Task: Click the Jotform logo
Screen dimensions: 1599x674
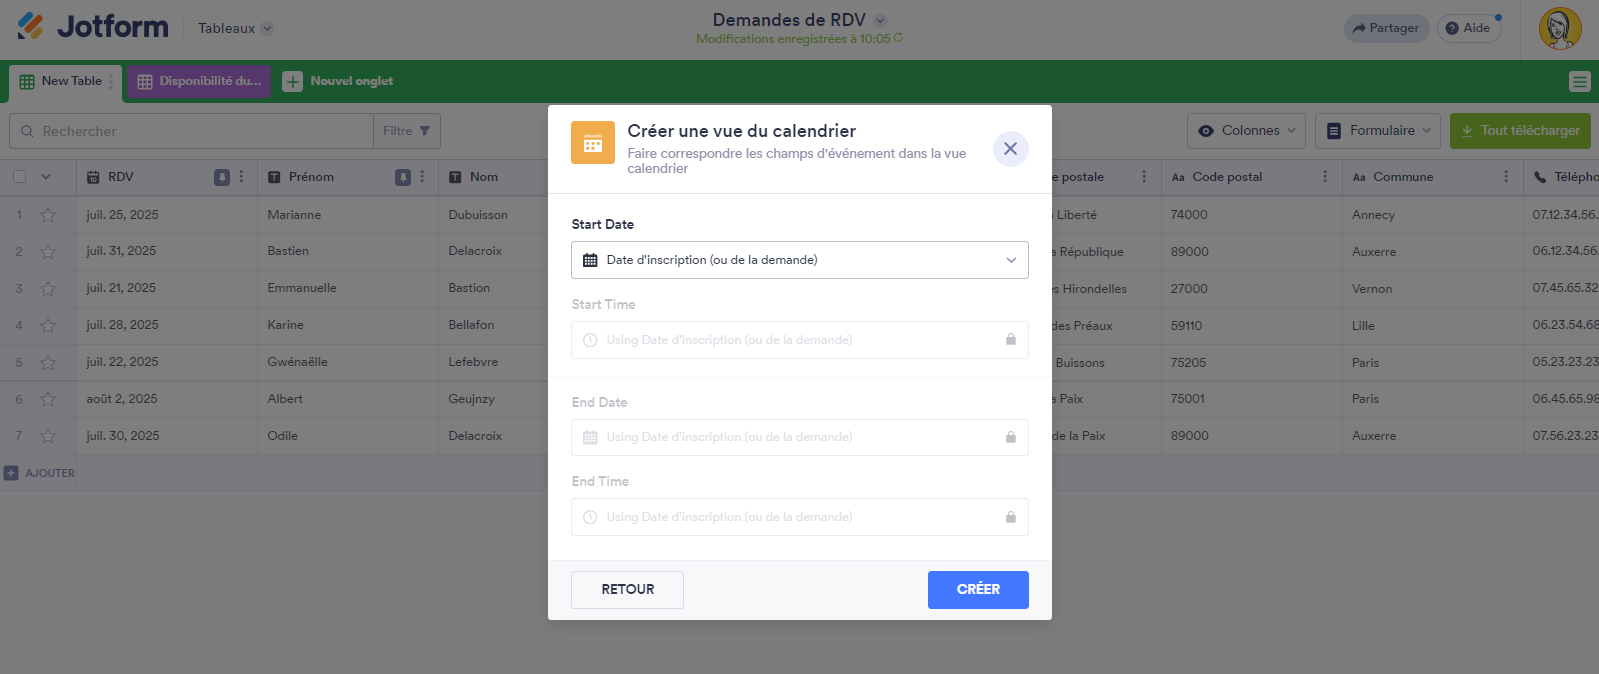Action: pyautogui.click(x=93, y=27)
